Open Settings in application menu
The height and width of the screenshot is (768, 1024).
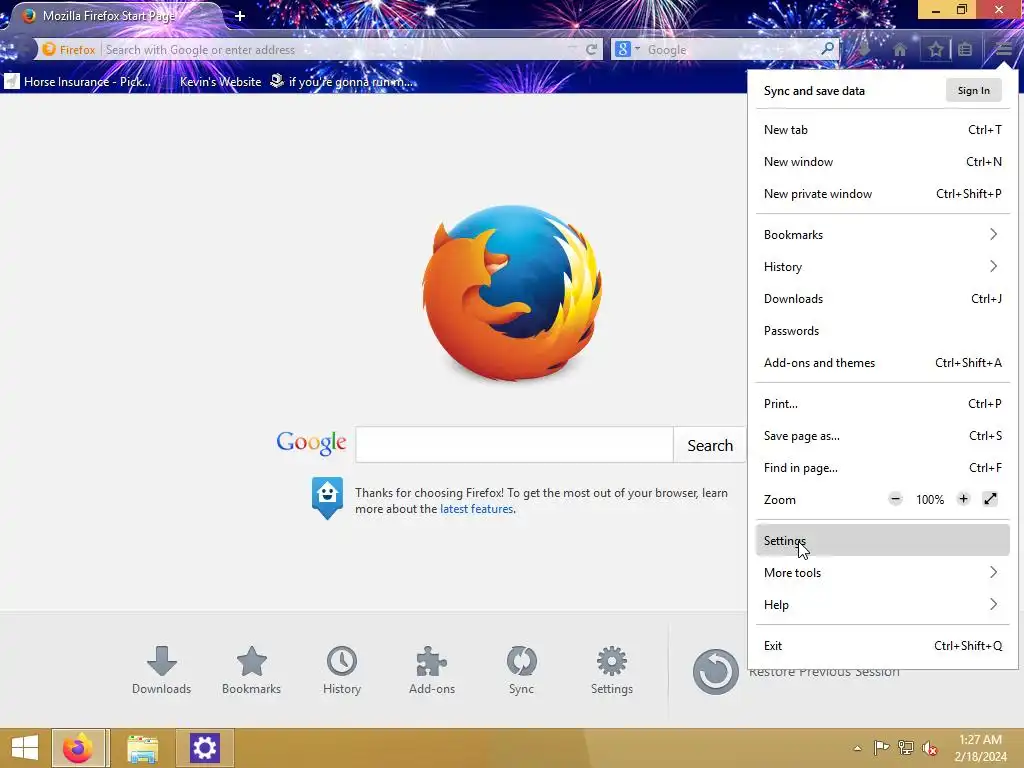tap(882, 541)
